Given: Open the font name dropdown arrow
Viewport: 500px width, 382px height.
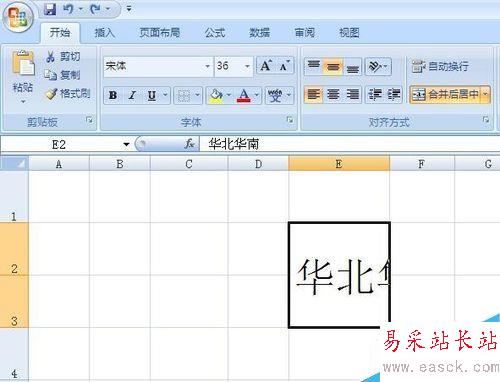Looking at the screenshot, I should (x=207, y=66).
